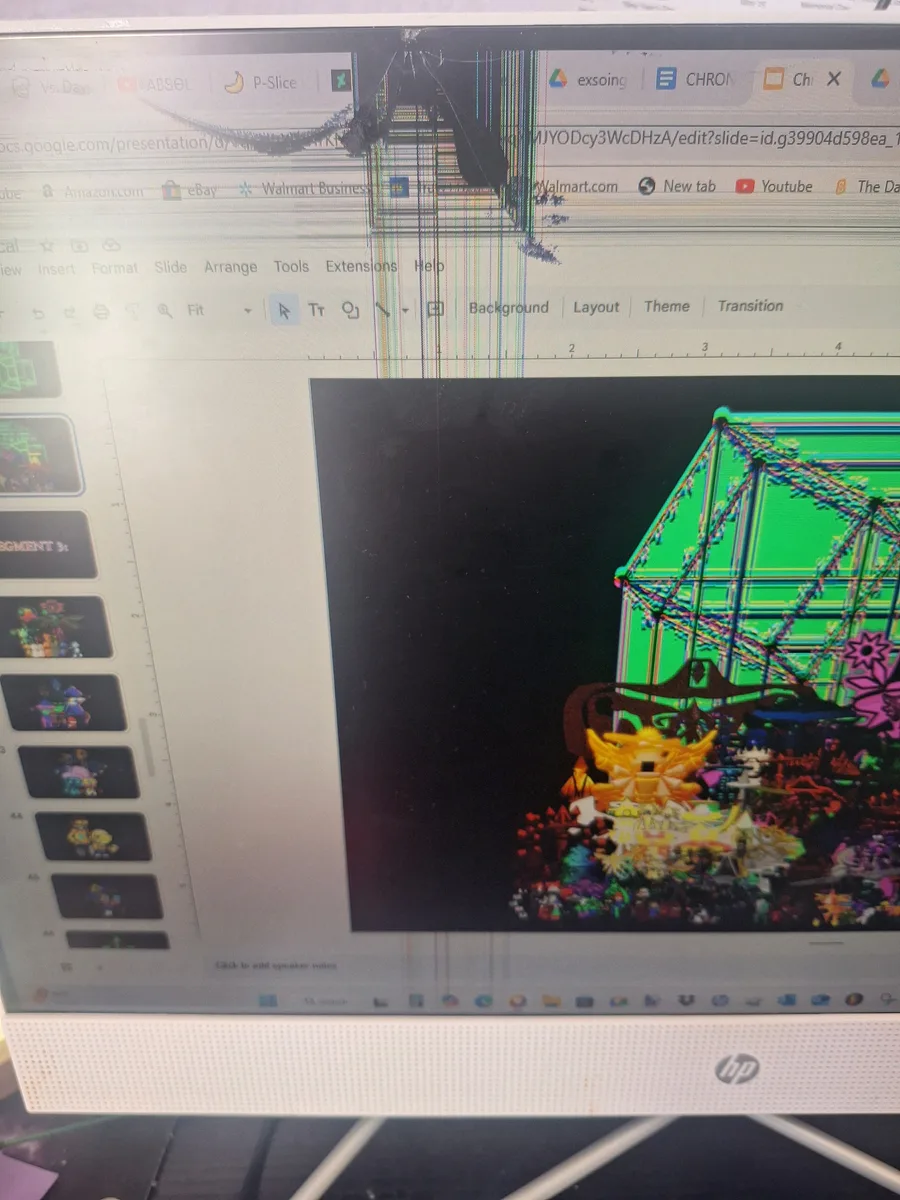Open the Fit zoom dropdown

(x=219, y=311)
